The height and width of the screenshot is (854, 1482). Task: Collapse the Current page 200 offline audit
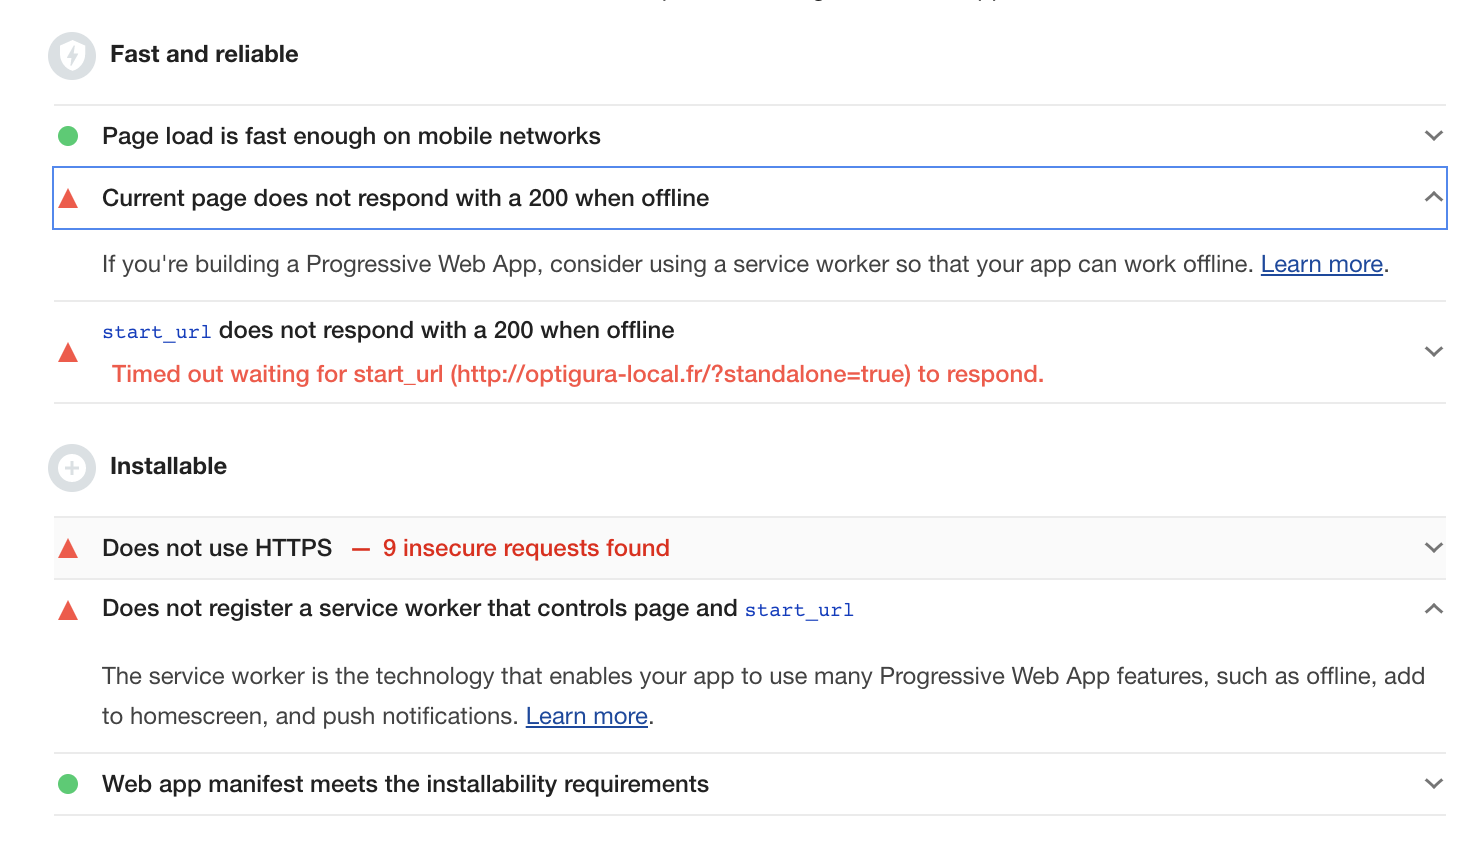click(1433, 198)
